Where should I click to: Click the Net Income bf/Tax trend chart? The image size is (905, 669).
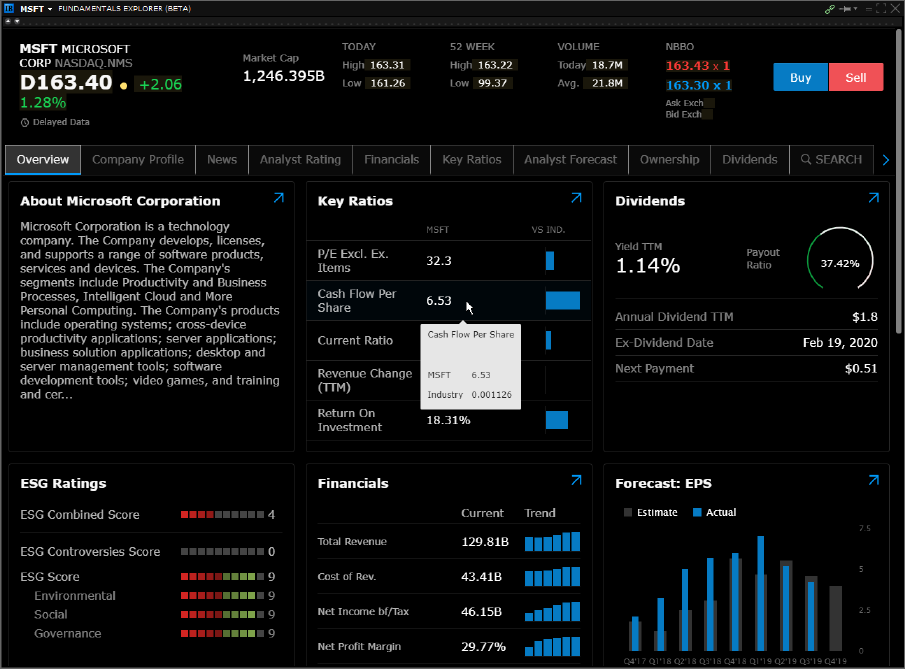pos(552,611)
